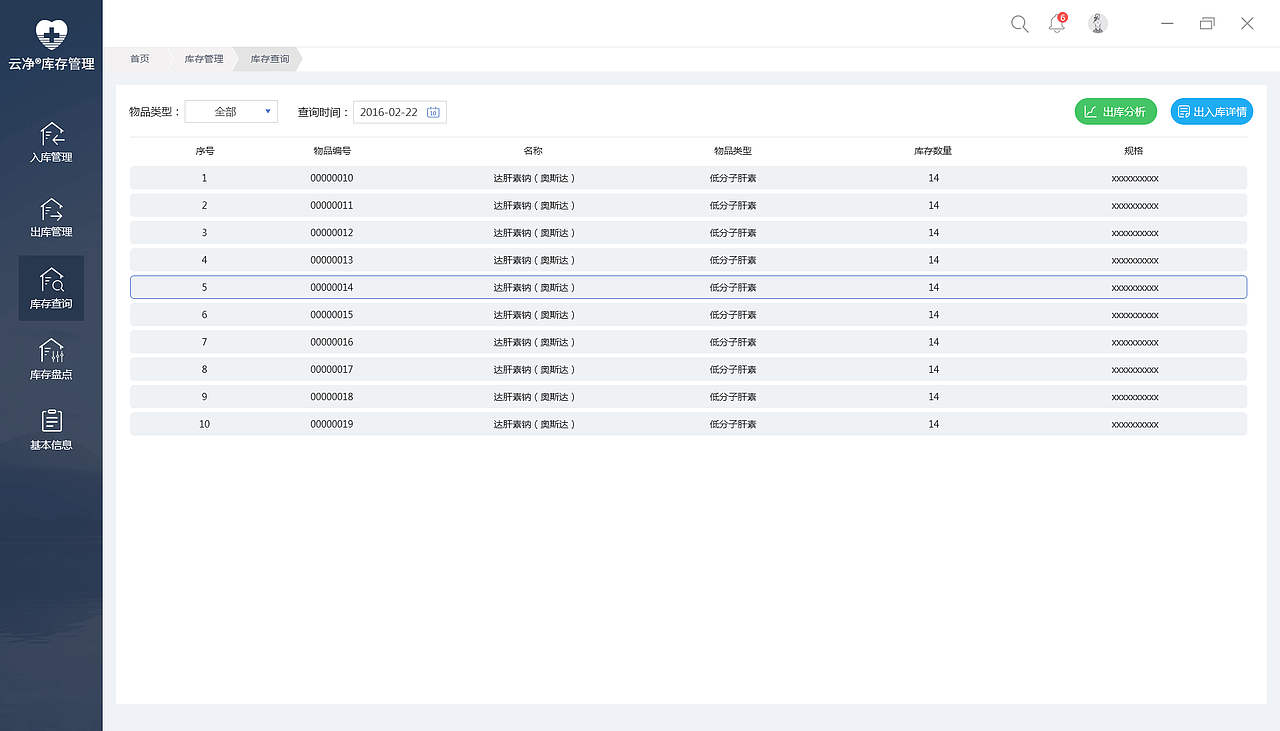Open 库存盘点 in the sidebar
The width and height of the screenshot is (1280, 731).
(x=51, y=360)
